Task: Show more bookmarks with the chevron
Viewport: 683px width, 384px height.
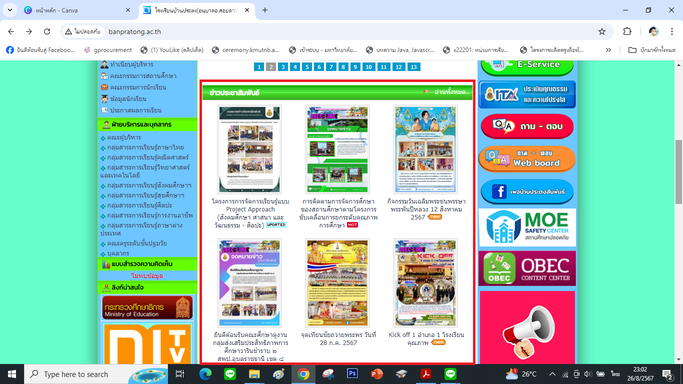Action: (608, 50)
